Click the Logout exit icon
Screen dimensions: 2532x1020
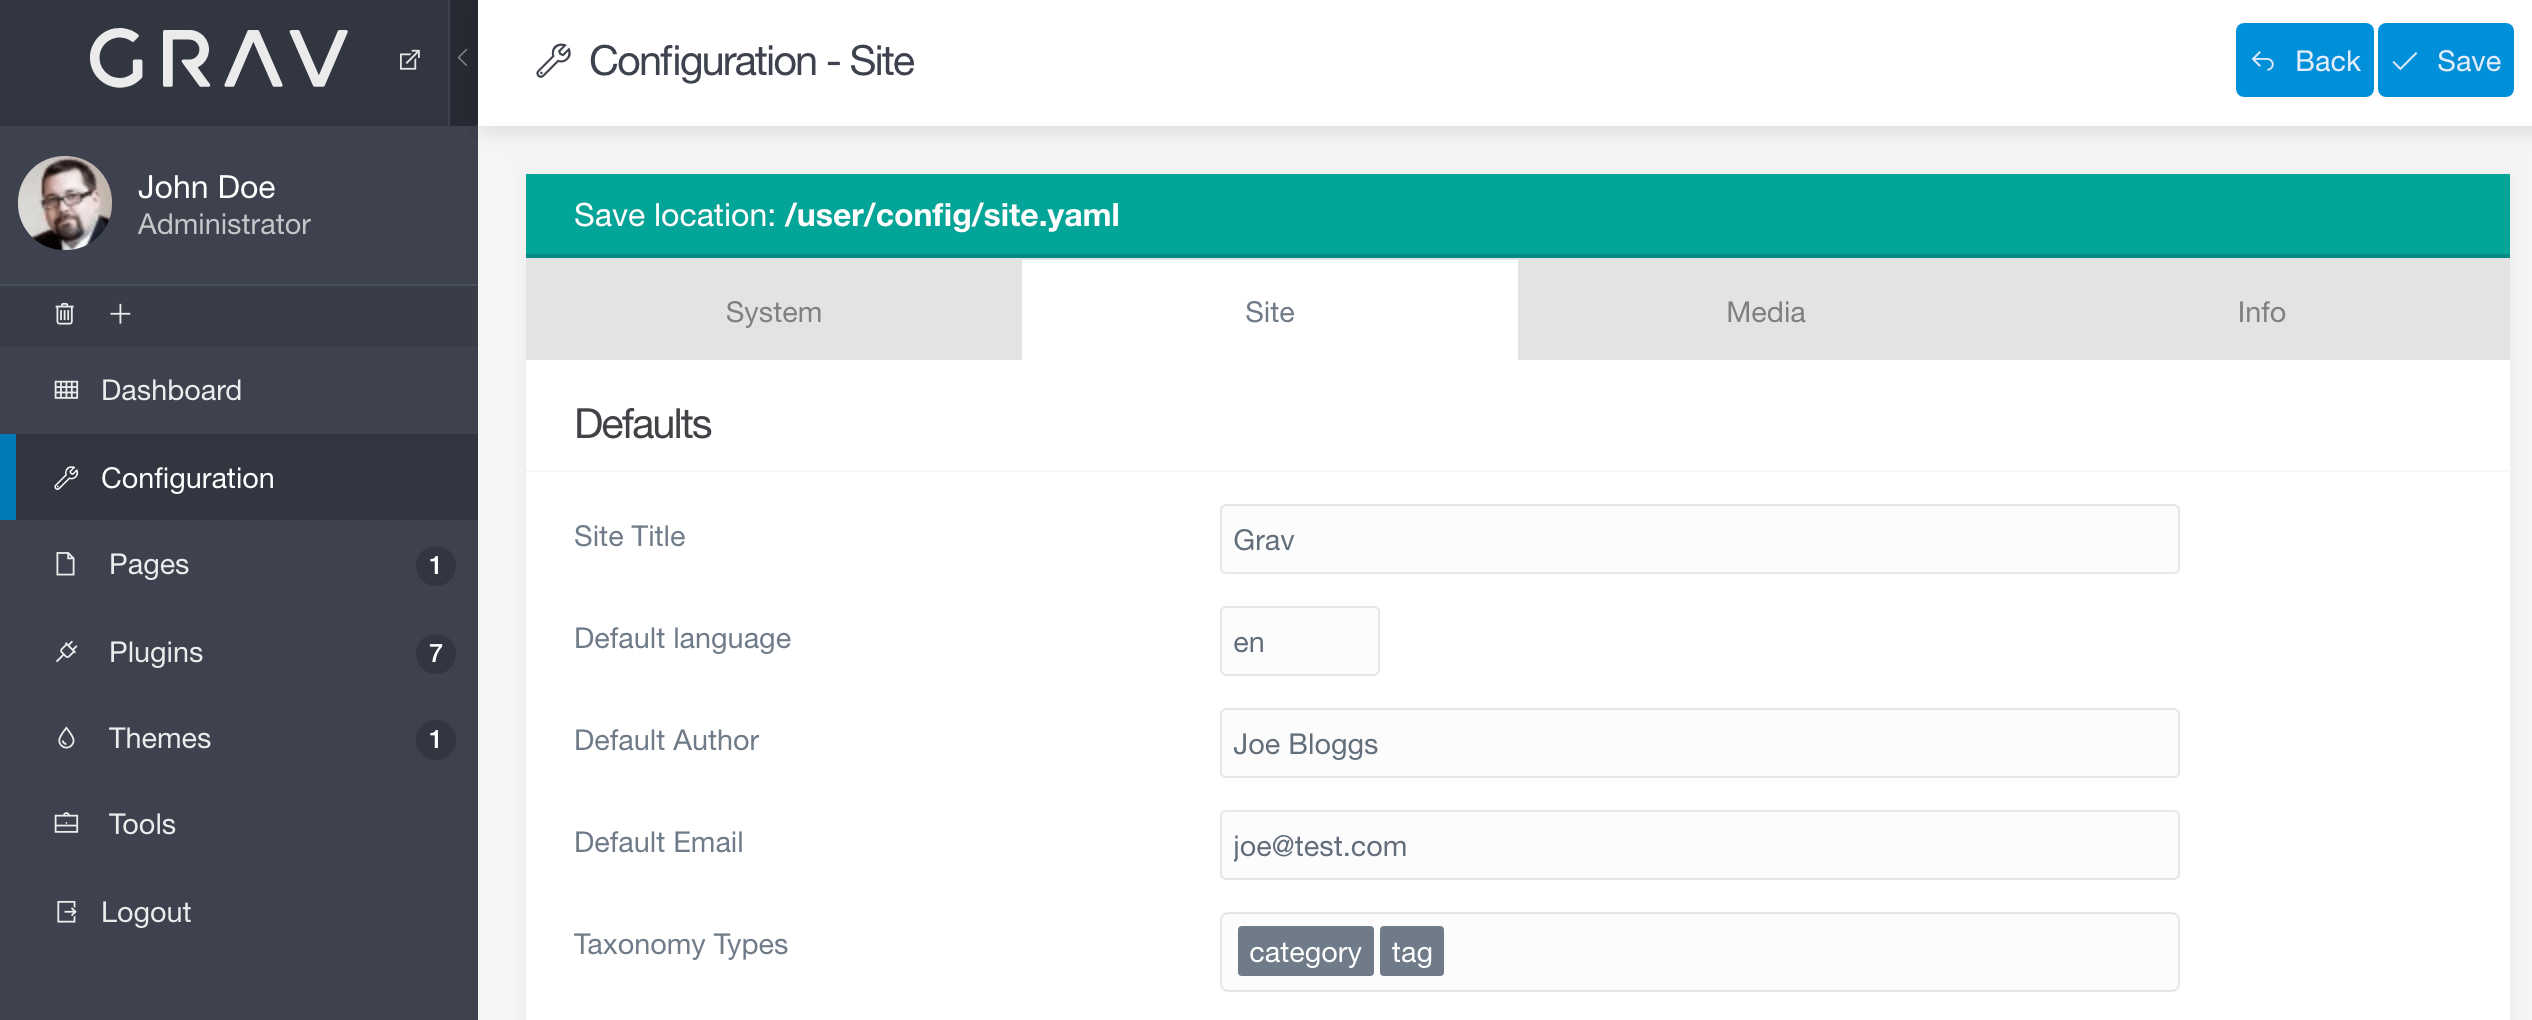tap(66, 911)
